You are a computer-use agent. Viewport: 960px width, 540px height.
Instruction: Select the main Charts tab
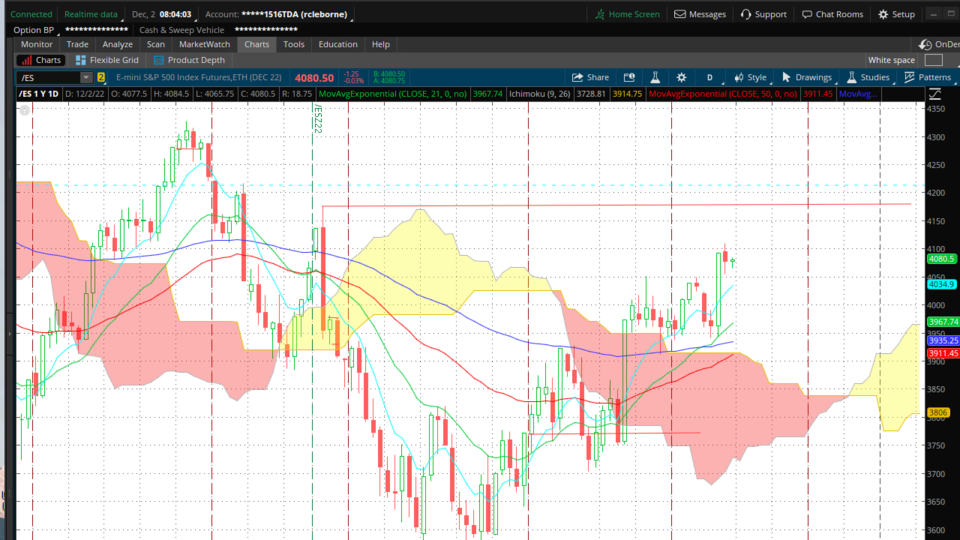(x=257, y=44)
